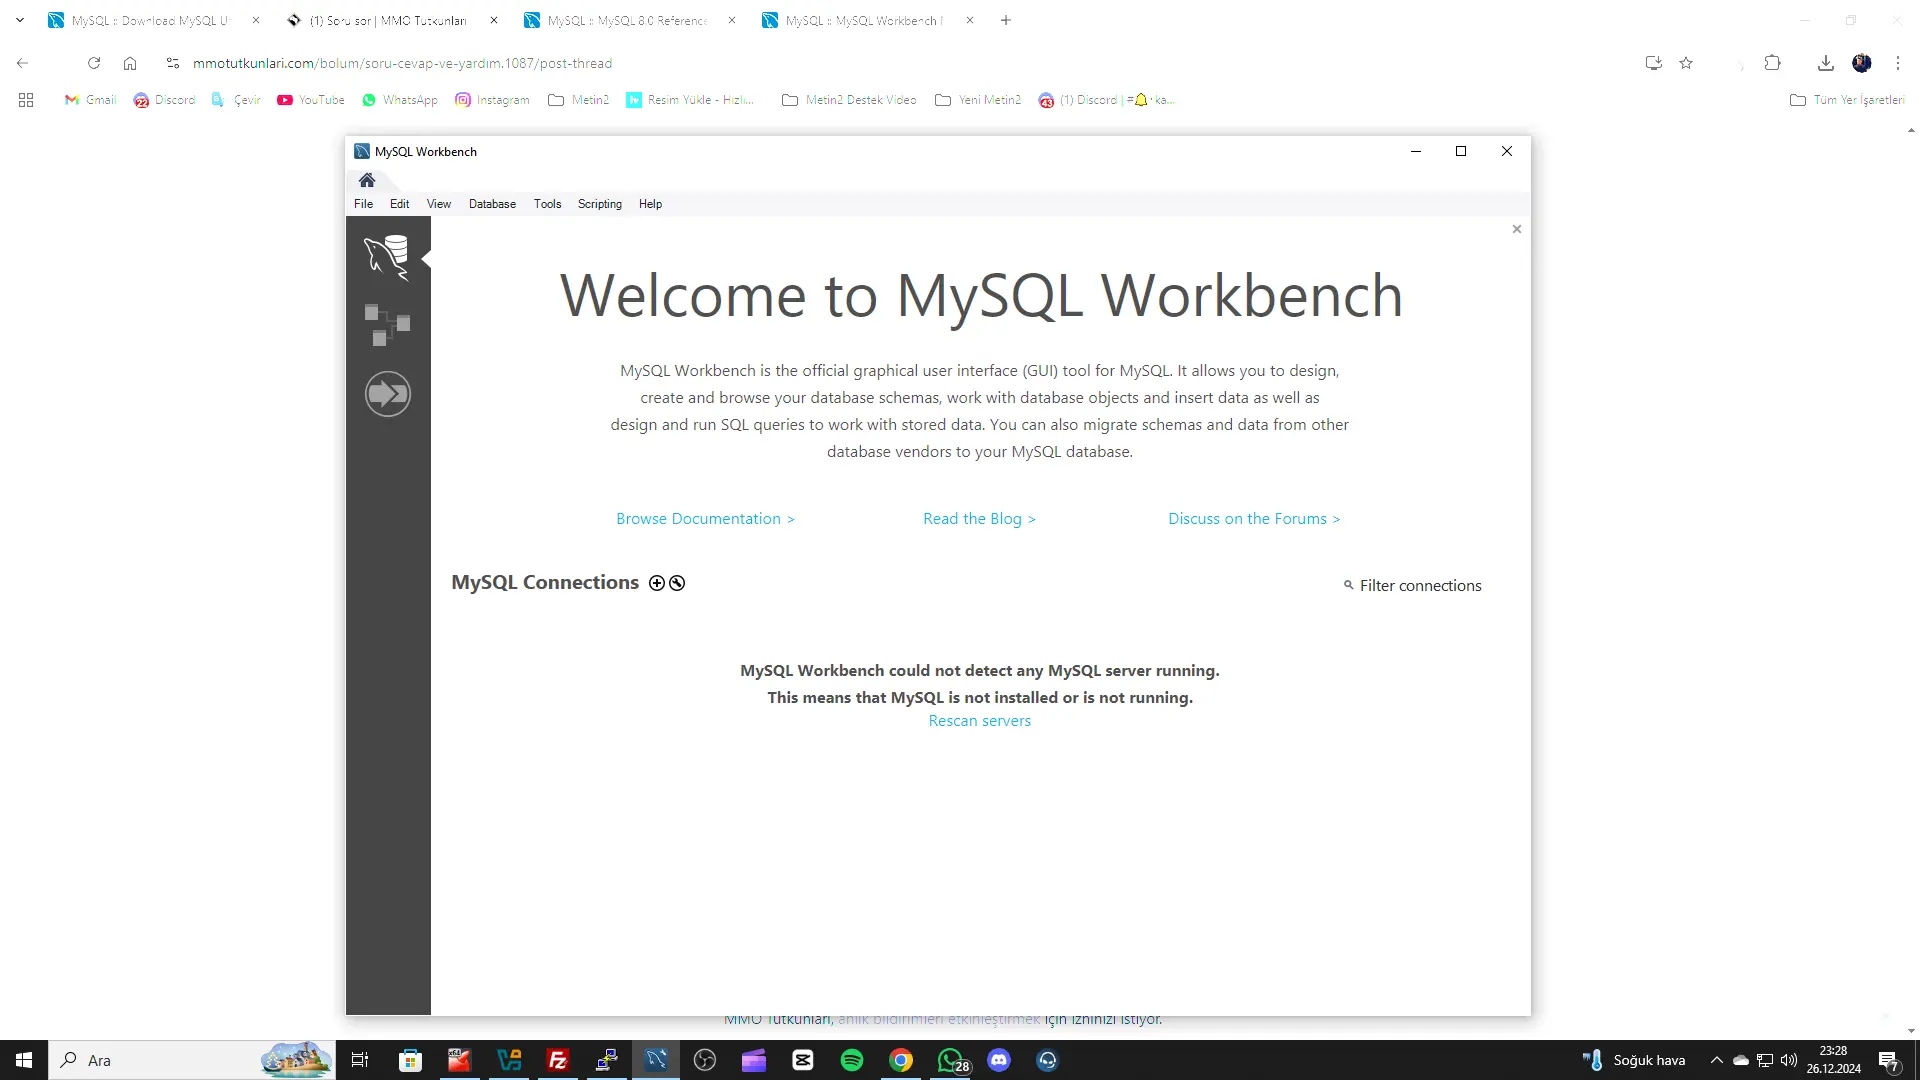
Task: Open the Scripting menu
Action: coord(600,204)
